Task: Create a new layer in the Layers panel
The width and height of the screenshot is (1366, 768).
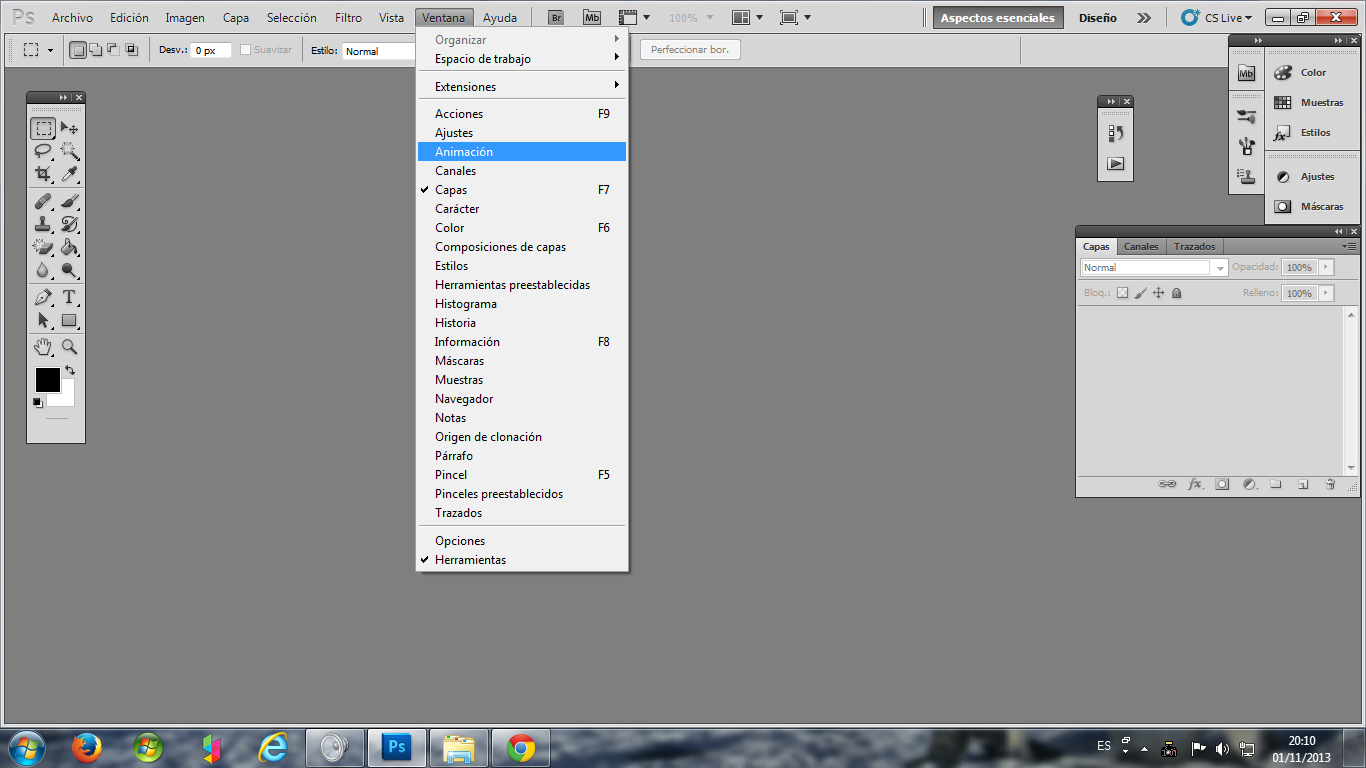Action: coord(1302,484)
